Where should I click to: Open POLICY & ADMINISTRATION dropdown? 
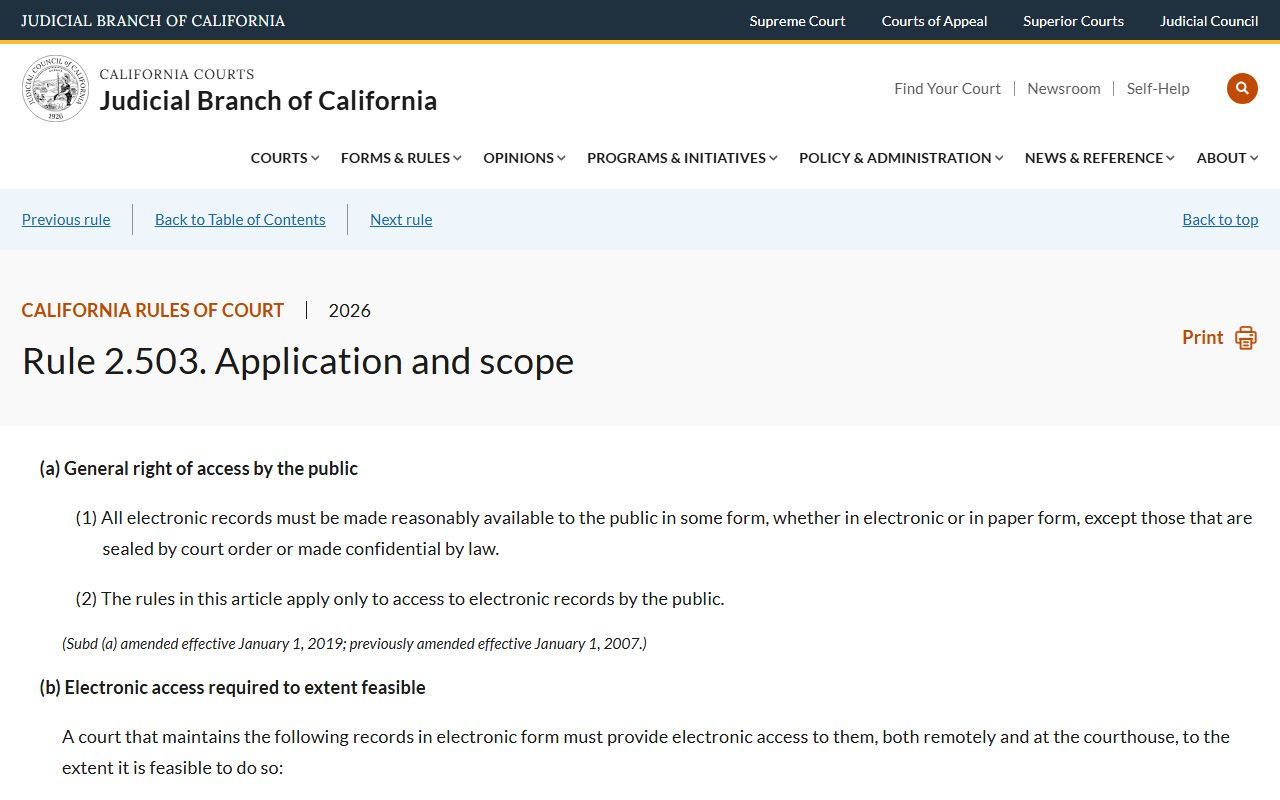[901, 158]
